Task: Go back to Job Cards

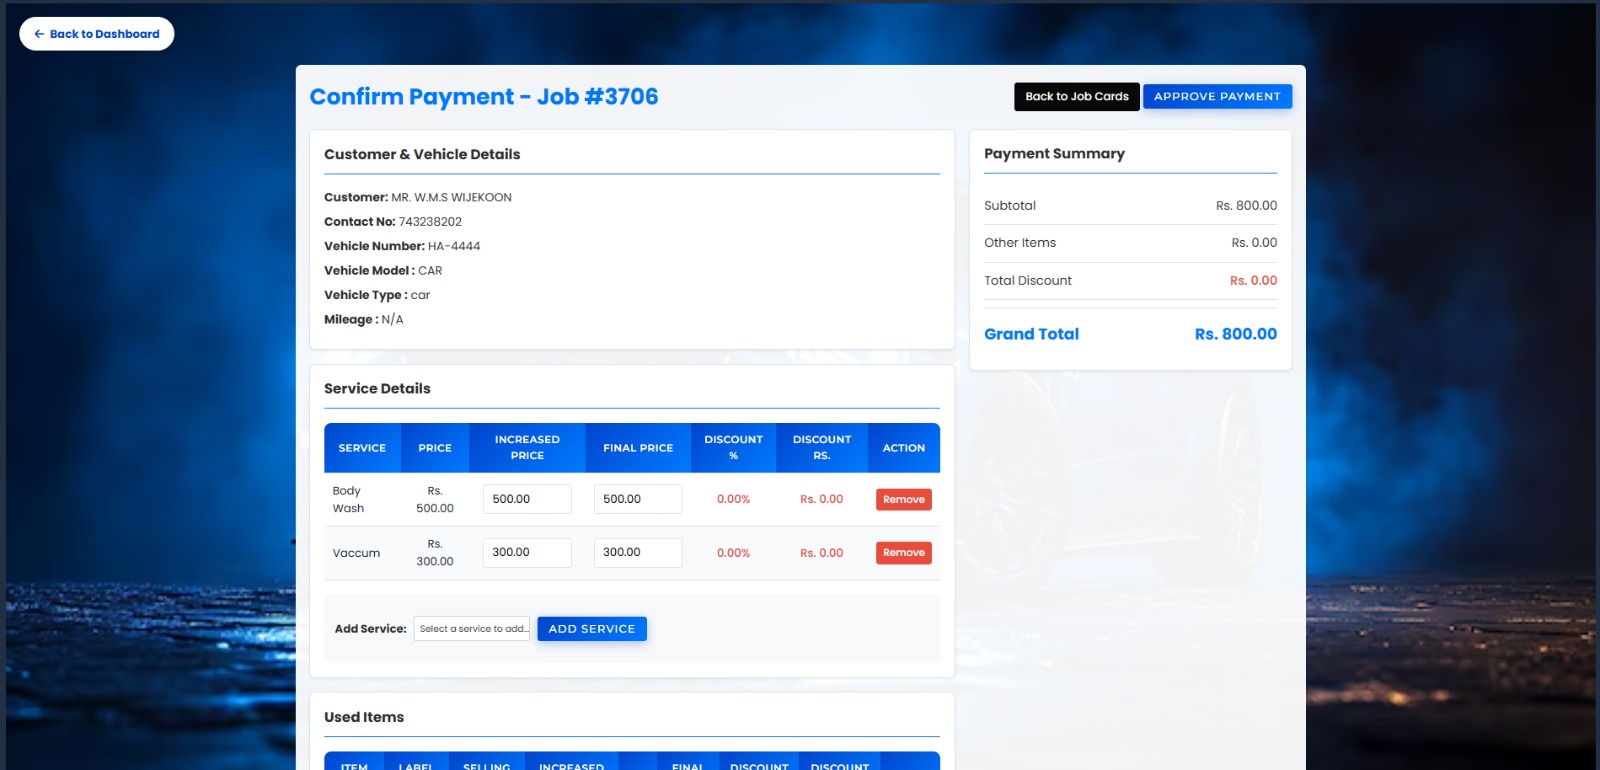Action: click(x=1076, y=97)
